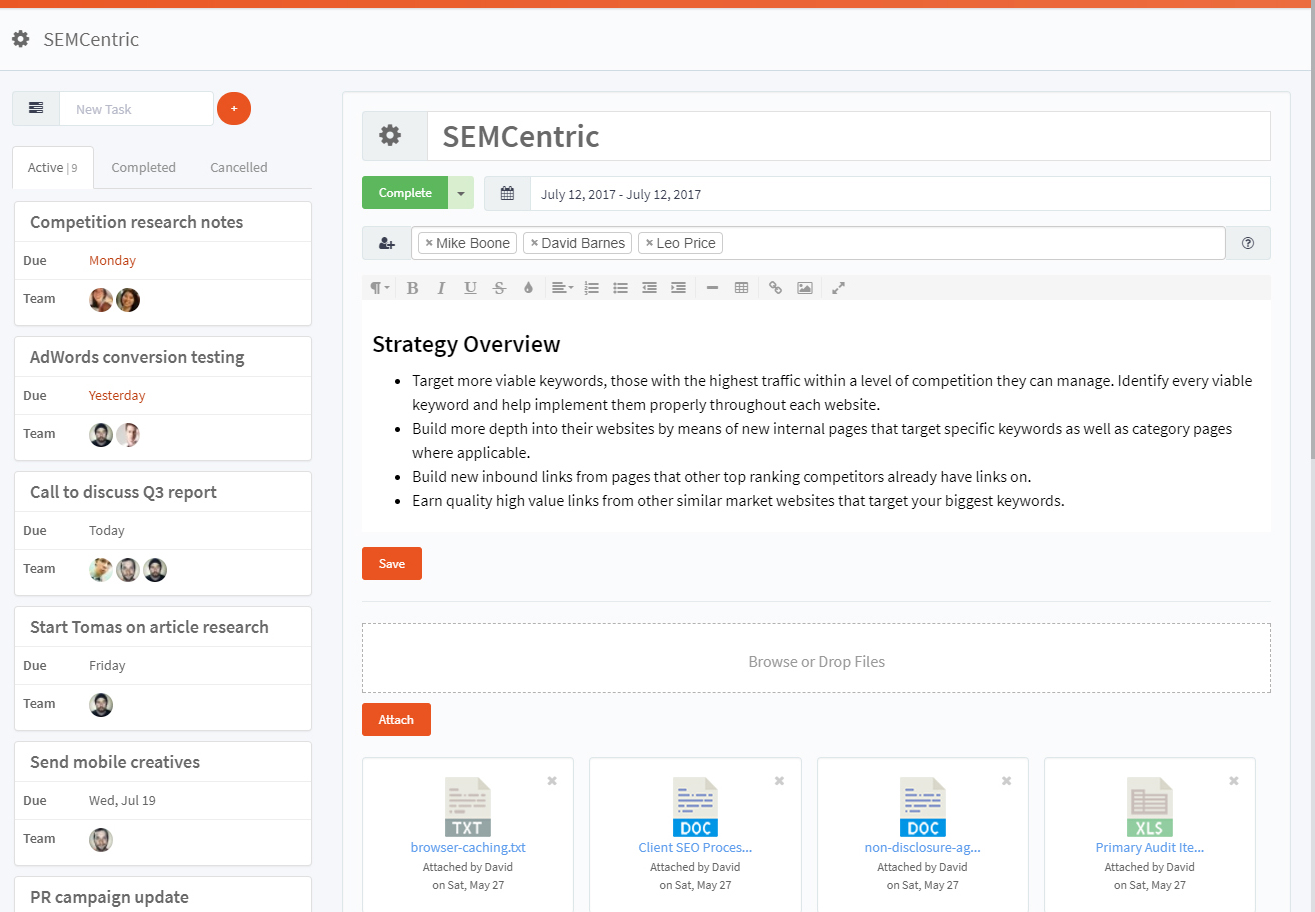Screen dimensions: 1315x912
Task: Click the Yesterday due date text
Action: [x=117, y=395]
